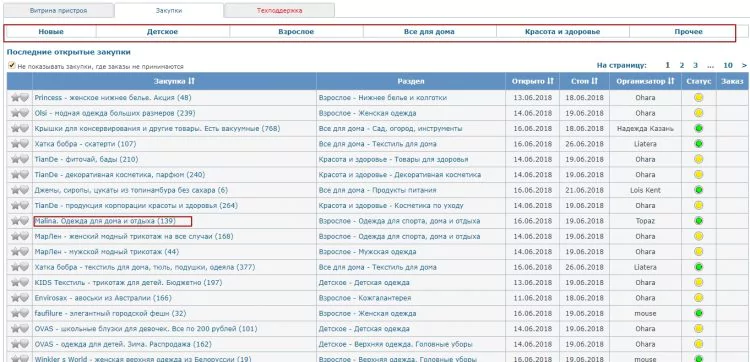Click green status circle for Крышки для консервирования
Viewport: 750px width, 362px height.
tap(698, 129)
